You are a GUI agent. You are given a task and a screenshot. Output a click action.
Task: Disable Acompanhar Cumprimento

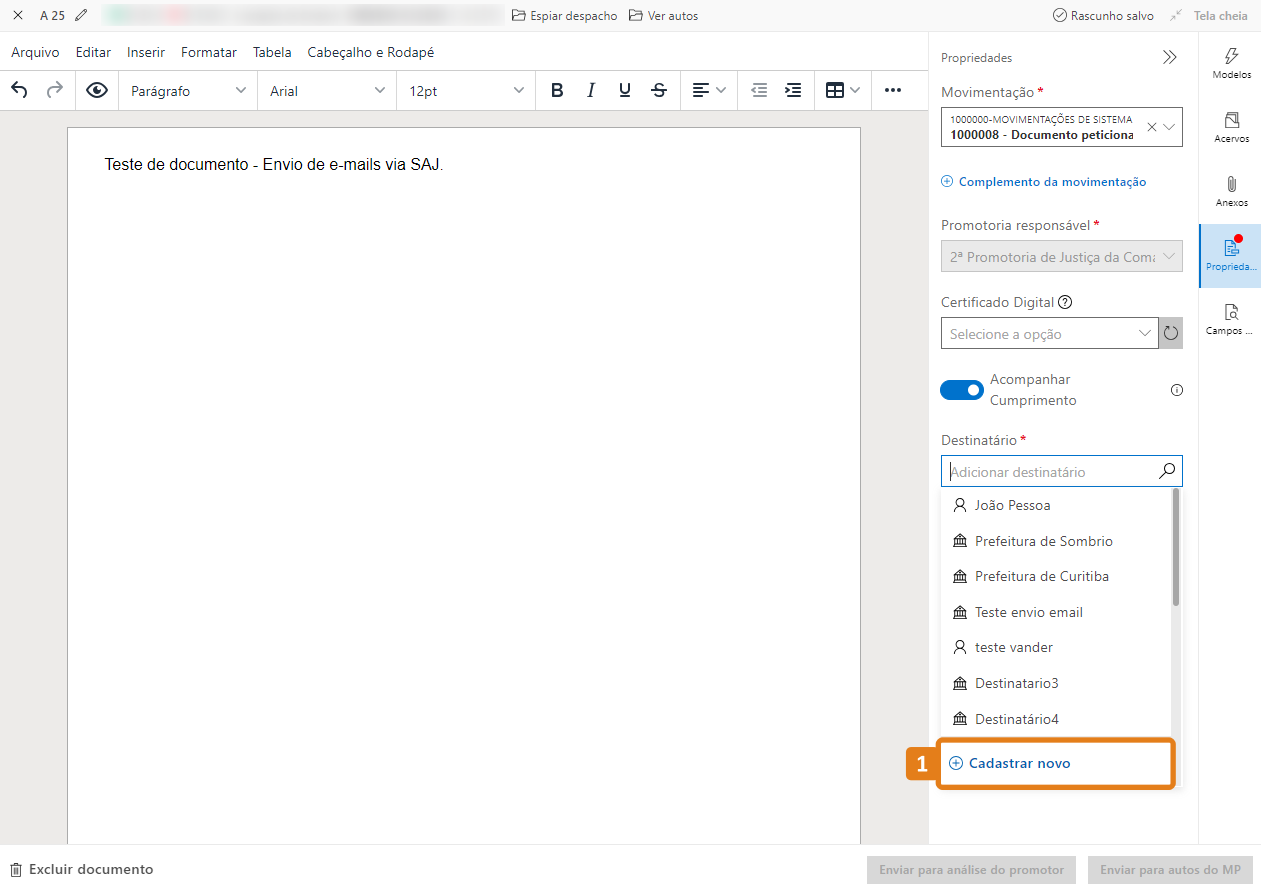tap(961, 389)
